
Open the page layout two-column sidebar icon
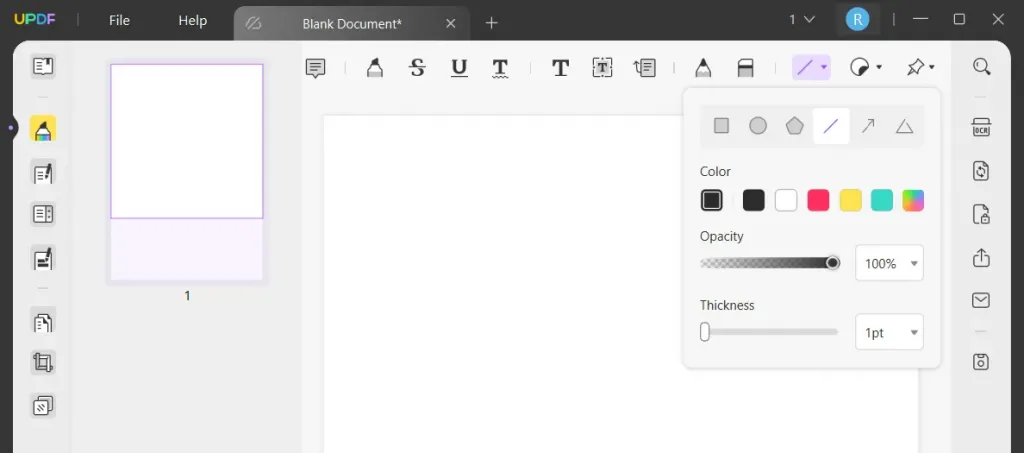point(43,214)
